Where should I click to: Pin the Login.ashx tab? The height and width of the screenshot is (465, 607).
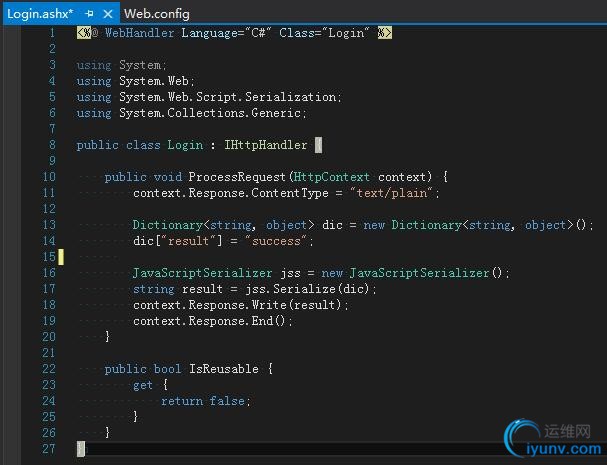tap(89, 14)
